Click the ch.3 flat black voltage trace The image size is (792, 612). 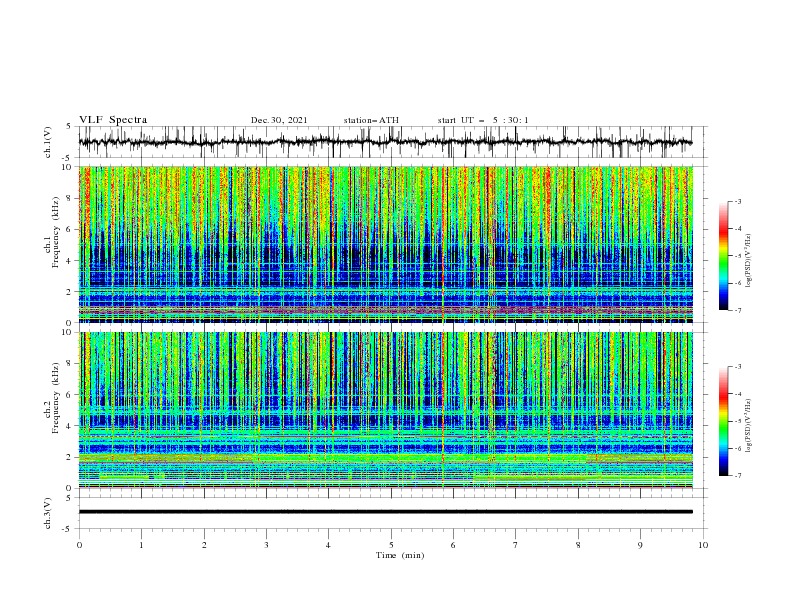385,512
